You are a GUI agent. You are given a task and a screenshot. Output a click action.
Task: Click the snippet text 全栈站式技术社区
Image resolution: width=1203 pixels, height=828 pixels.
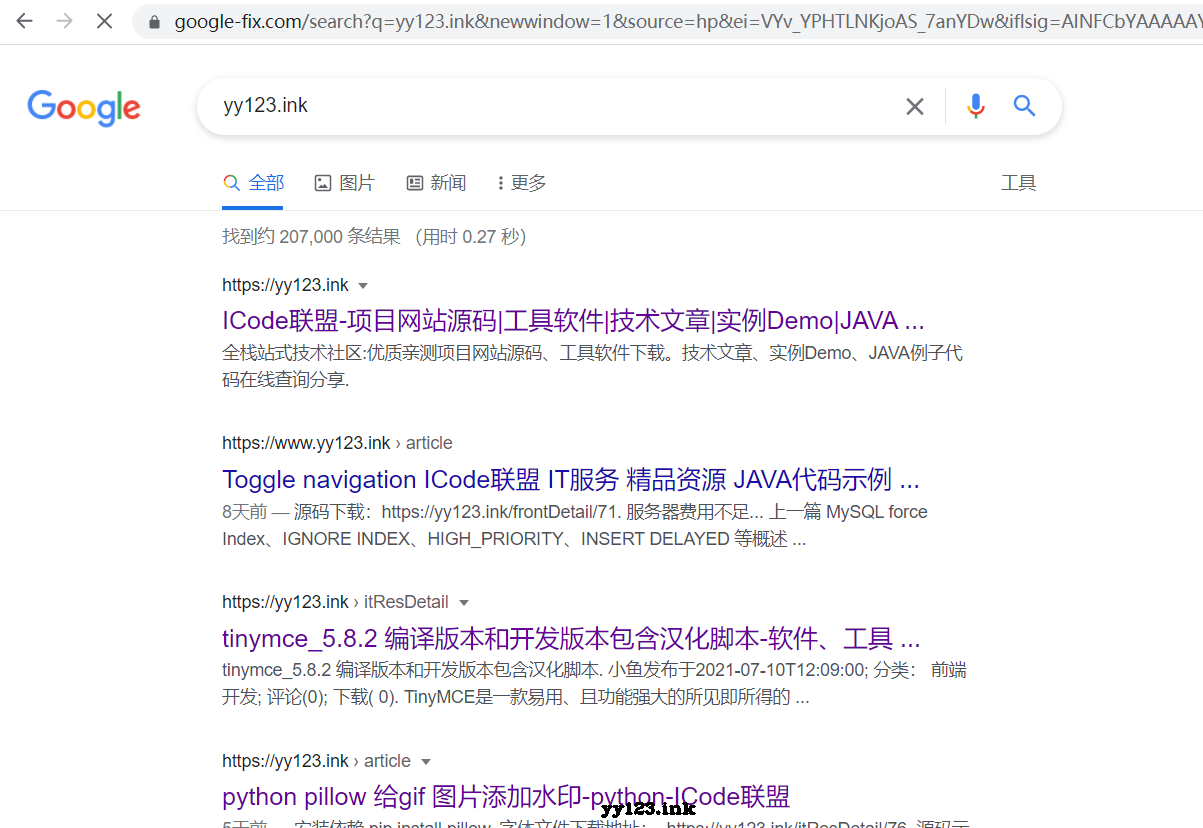pos(592,367)
